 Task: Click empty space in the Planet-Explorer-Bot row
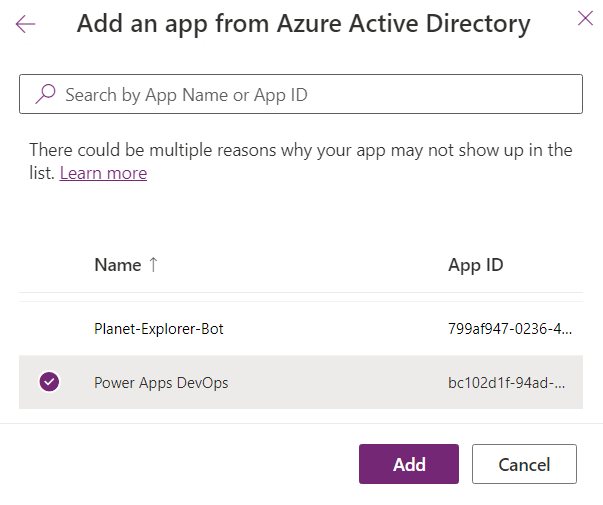click(x=340, y=329)
